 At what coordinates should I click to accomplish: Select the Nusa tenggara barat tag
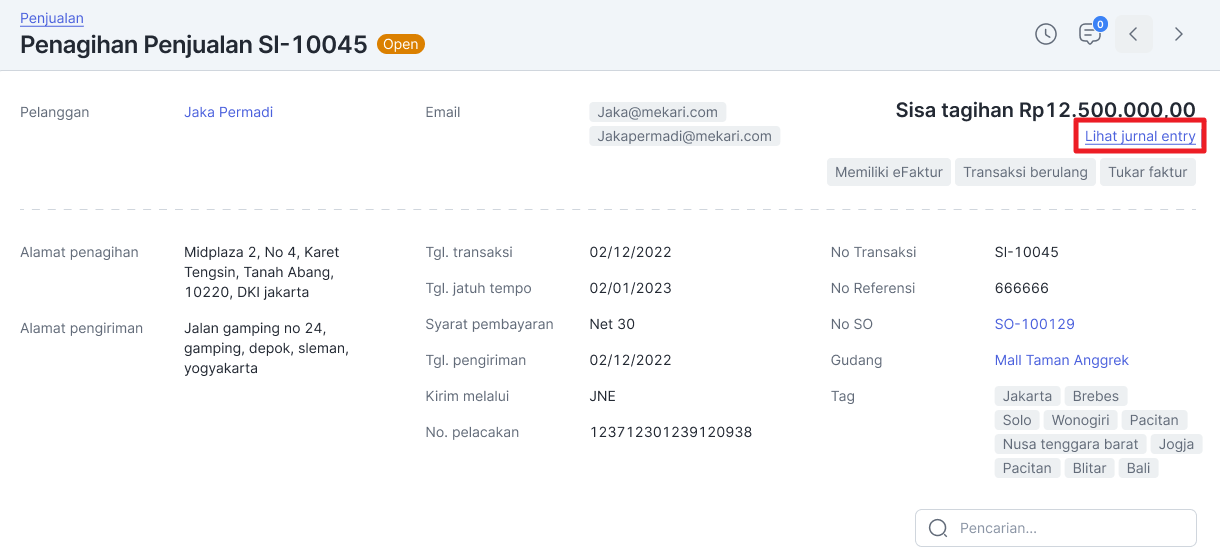point(1070,444)
